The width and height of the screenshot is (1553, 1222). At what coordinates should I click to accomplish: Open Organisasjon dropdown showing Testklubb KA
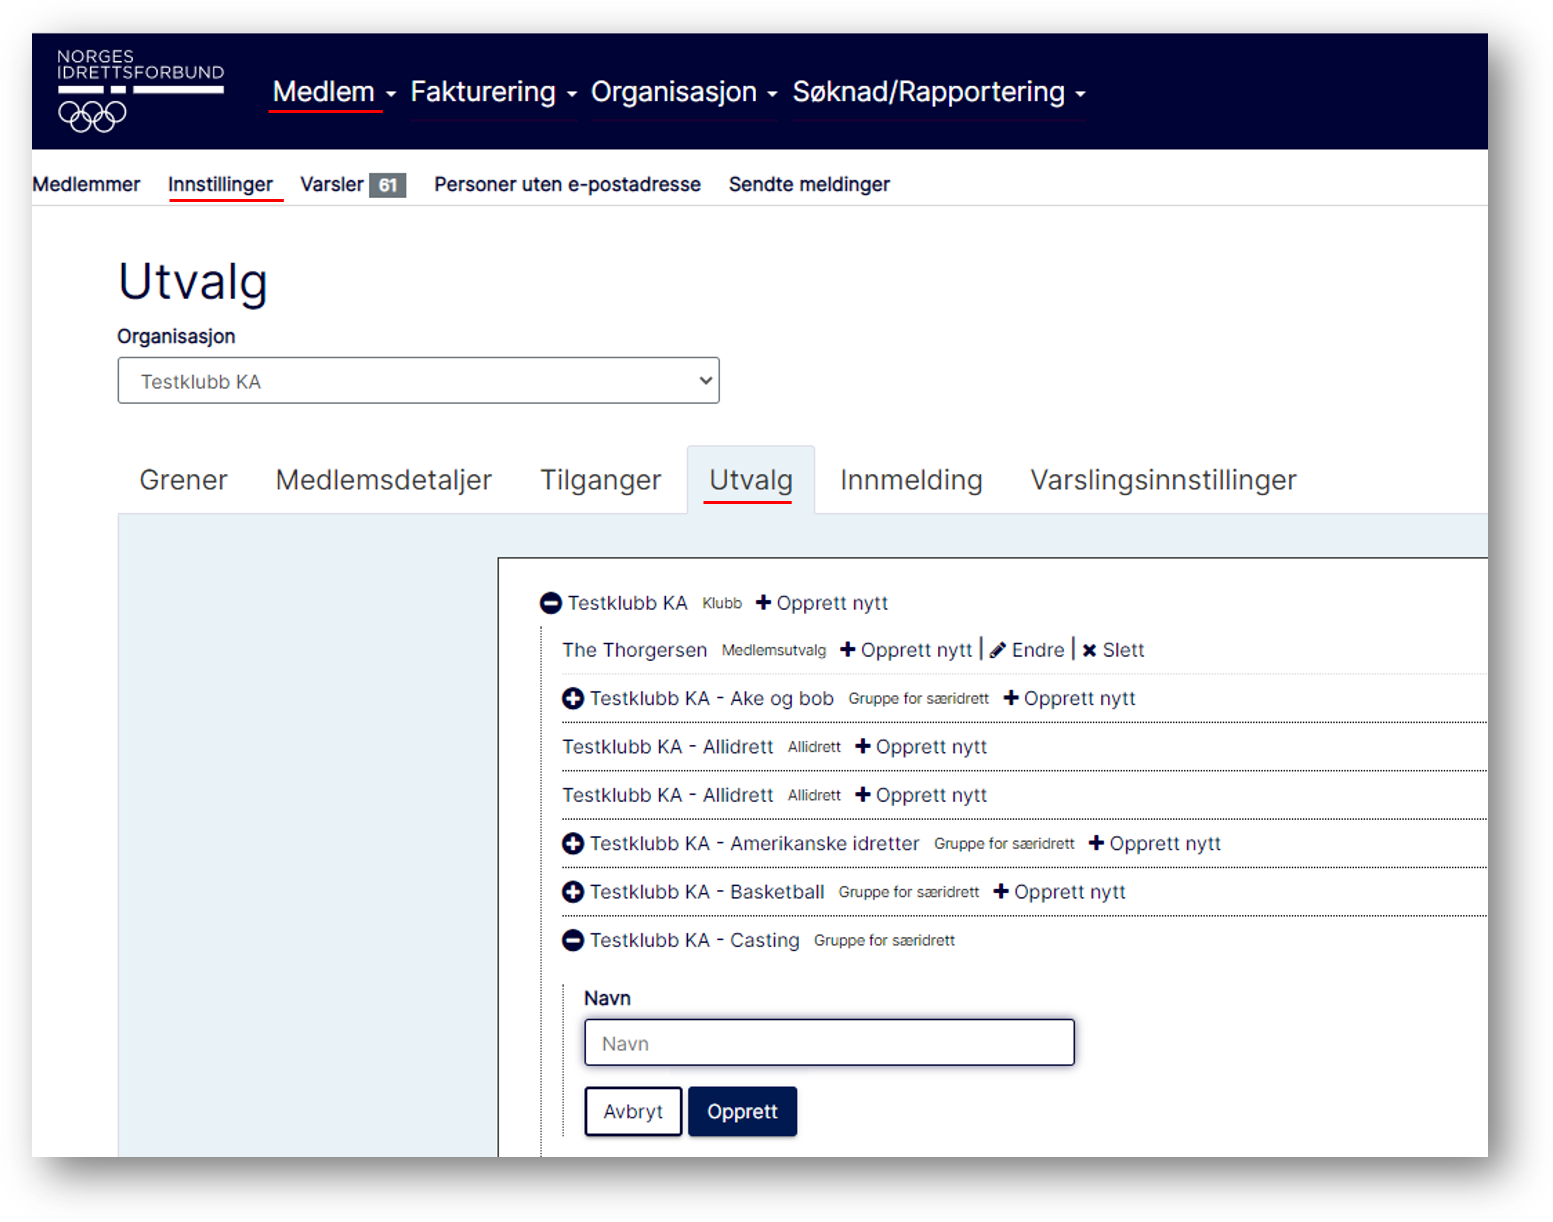(418, 381)
